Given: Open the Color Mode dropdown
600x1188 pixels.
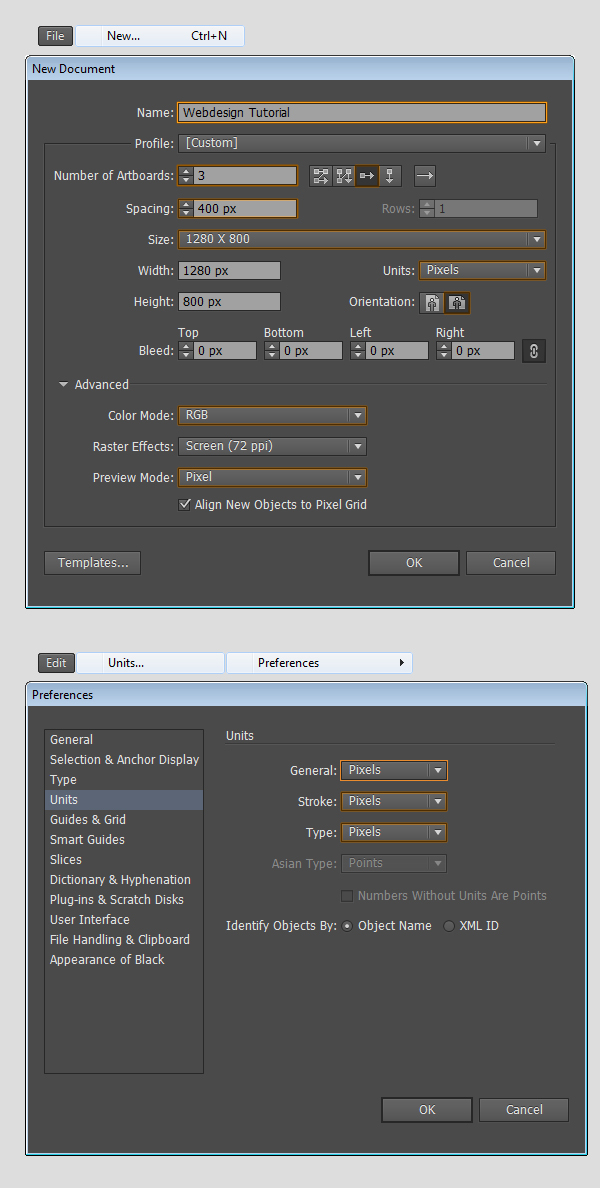Looking at the screenshot, I should pos(273,415).
